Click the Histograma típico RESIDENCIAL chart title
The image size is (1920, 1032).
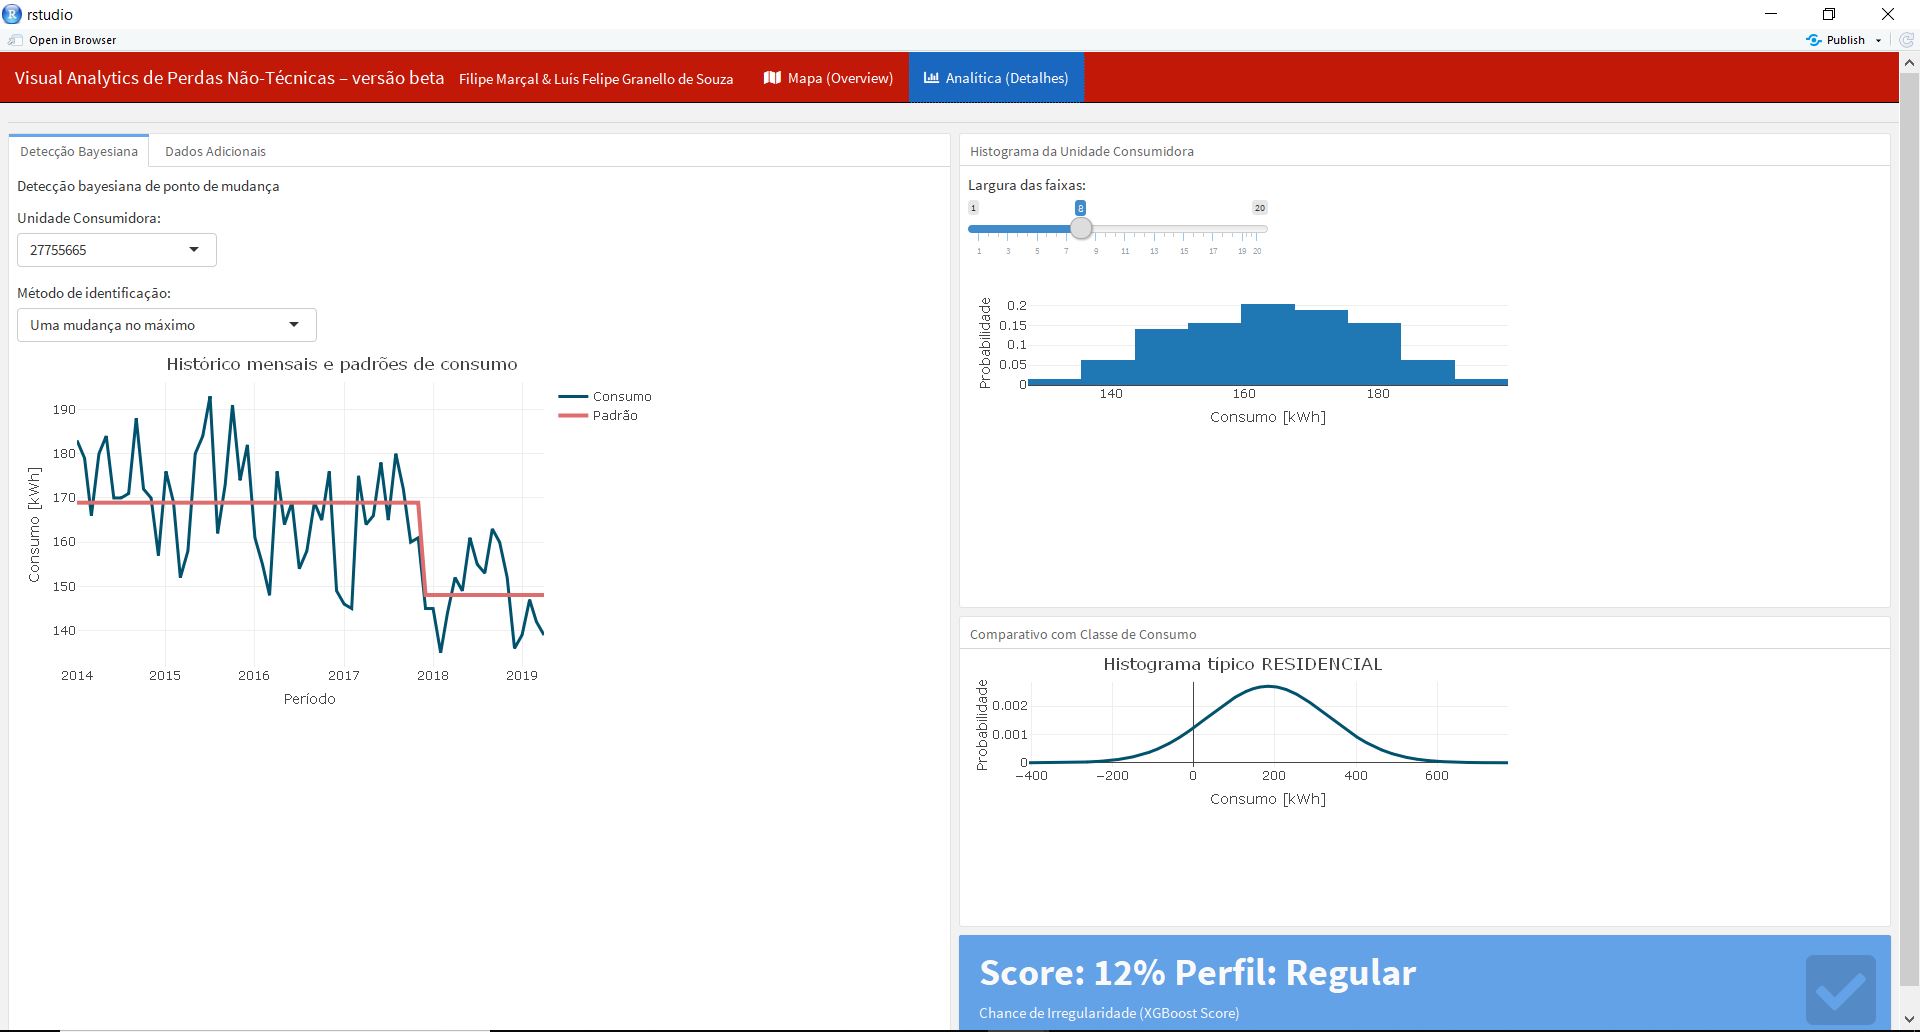(x=1243, y=664)
